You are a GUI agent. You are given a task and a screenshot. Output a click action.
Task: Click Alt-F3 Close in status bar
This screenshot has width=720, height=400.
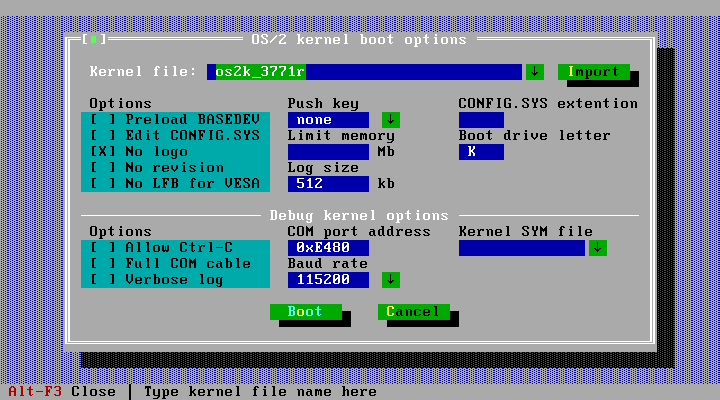[62, 392]
